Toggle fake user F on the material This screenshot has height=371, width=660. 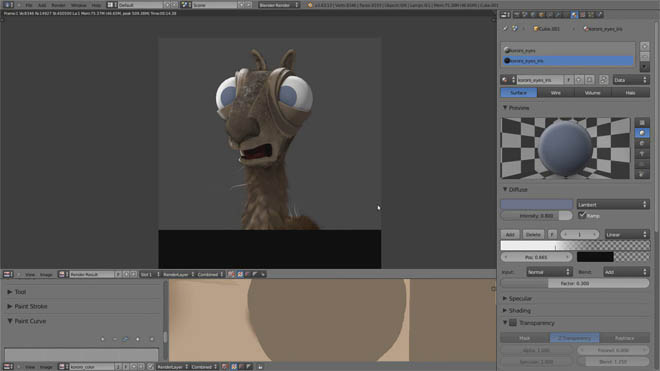569,80
